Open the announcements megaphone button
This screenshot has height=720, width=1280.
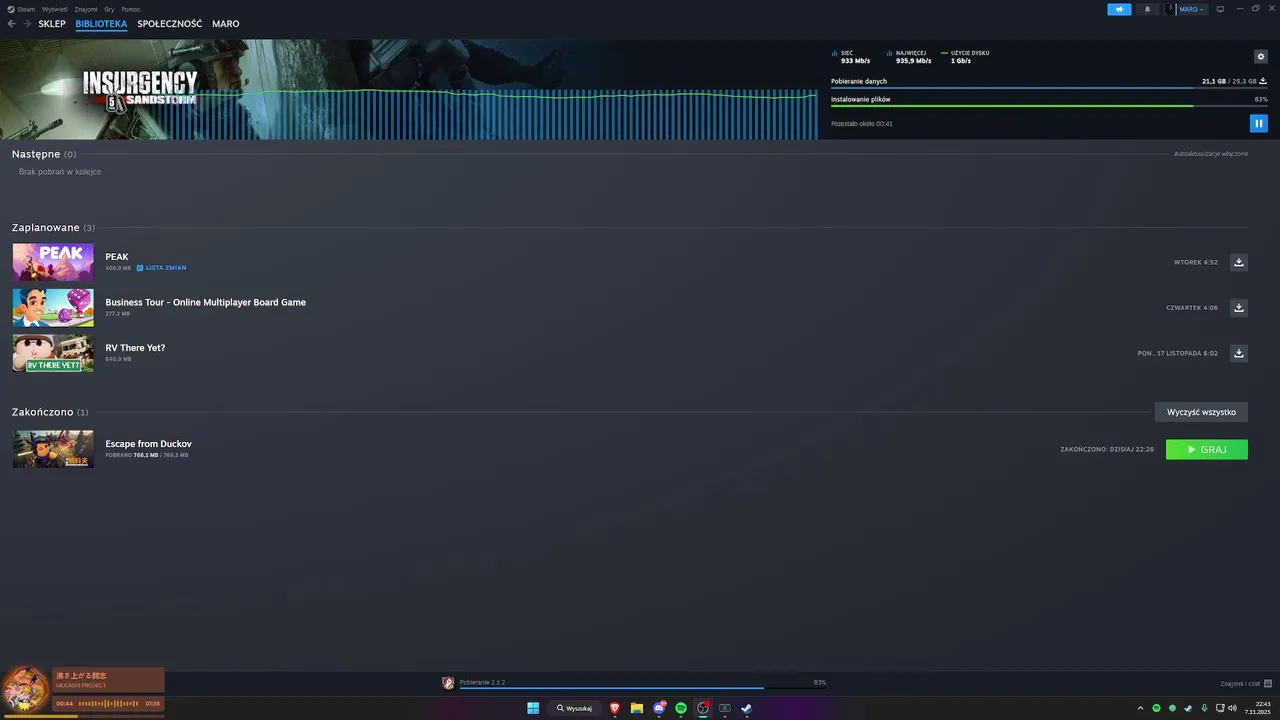pyautogui.click(x=1119, y=9)
